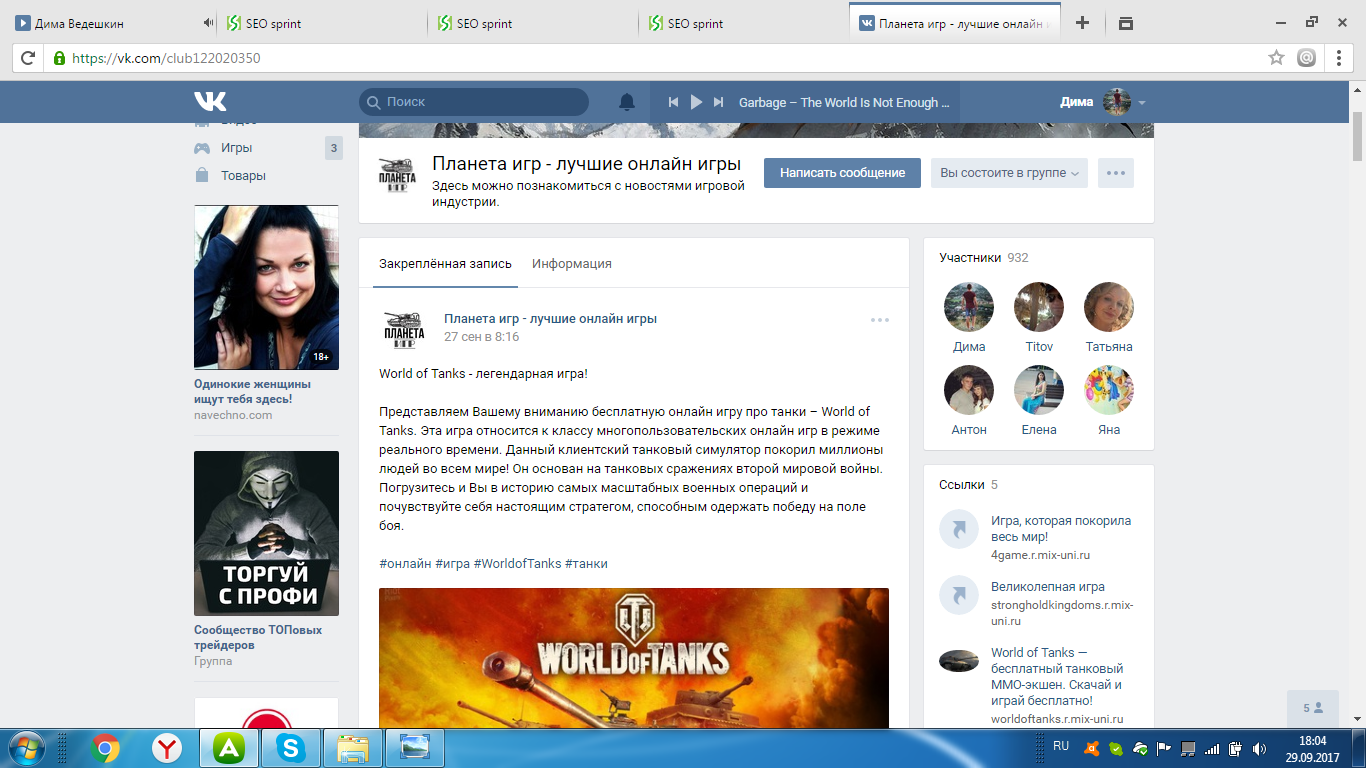Click the Одинокие женщины ad image

point(266,288)
